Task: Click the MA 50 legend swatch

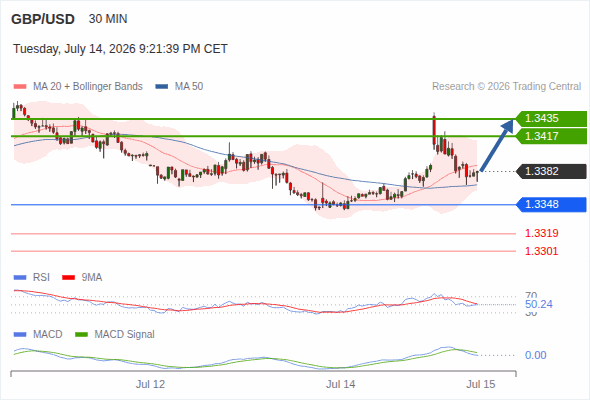Action: click(x=162, y=87)
